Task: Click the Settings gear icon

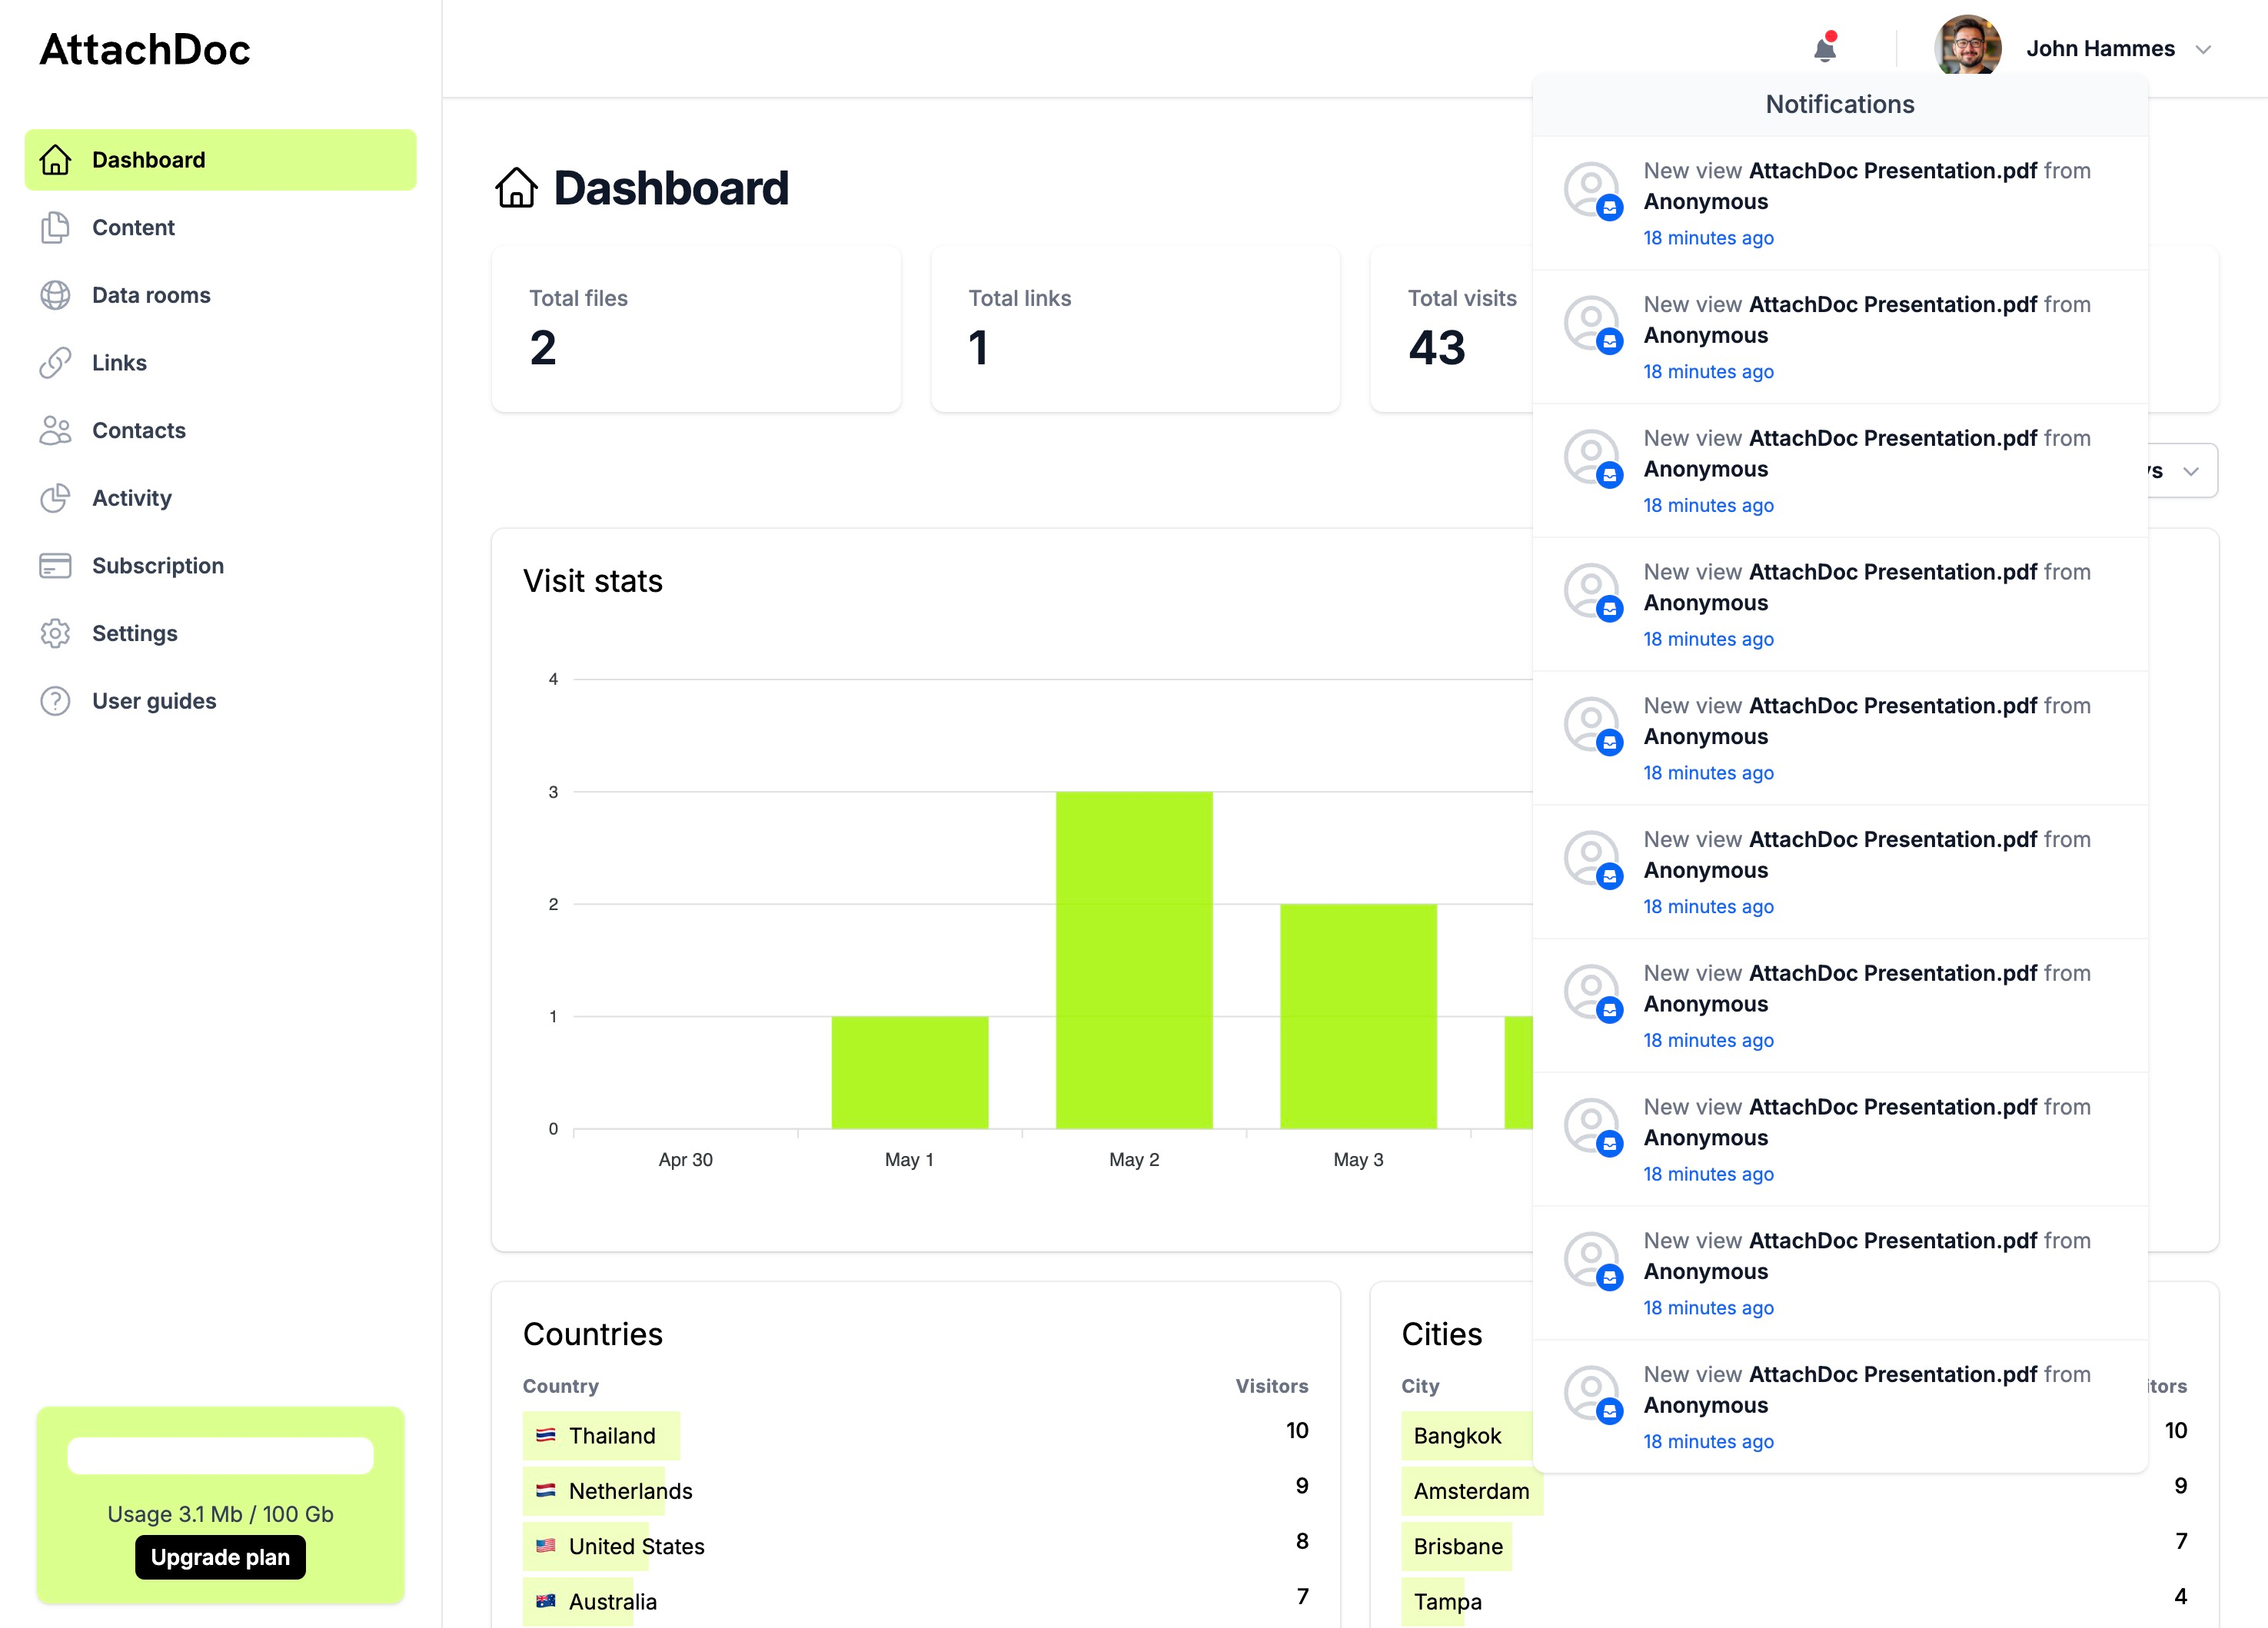Action: 55,633
